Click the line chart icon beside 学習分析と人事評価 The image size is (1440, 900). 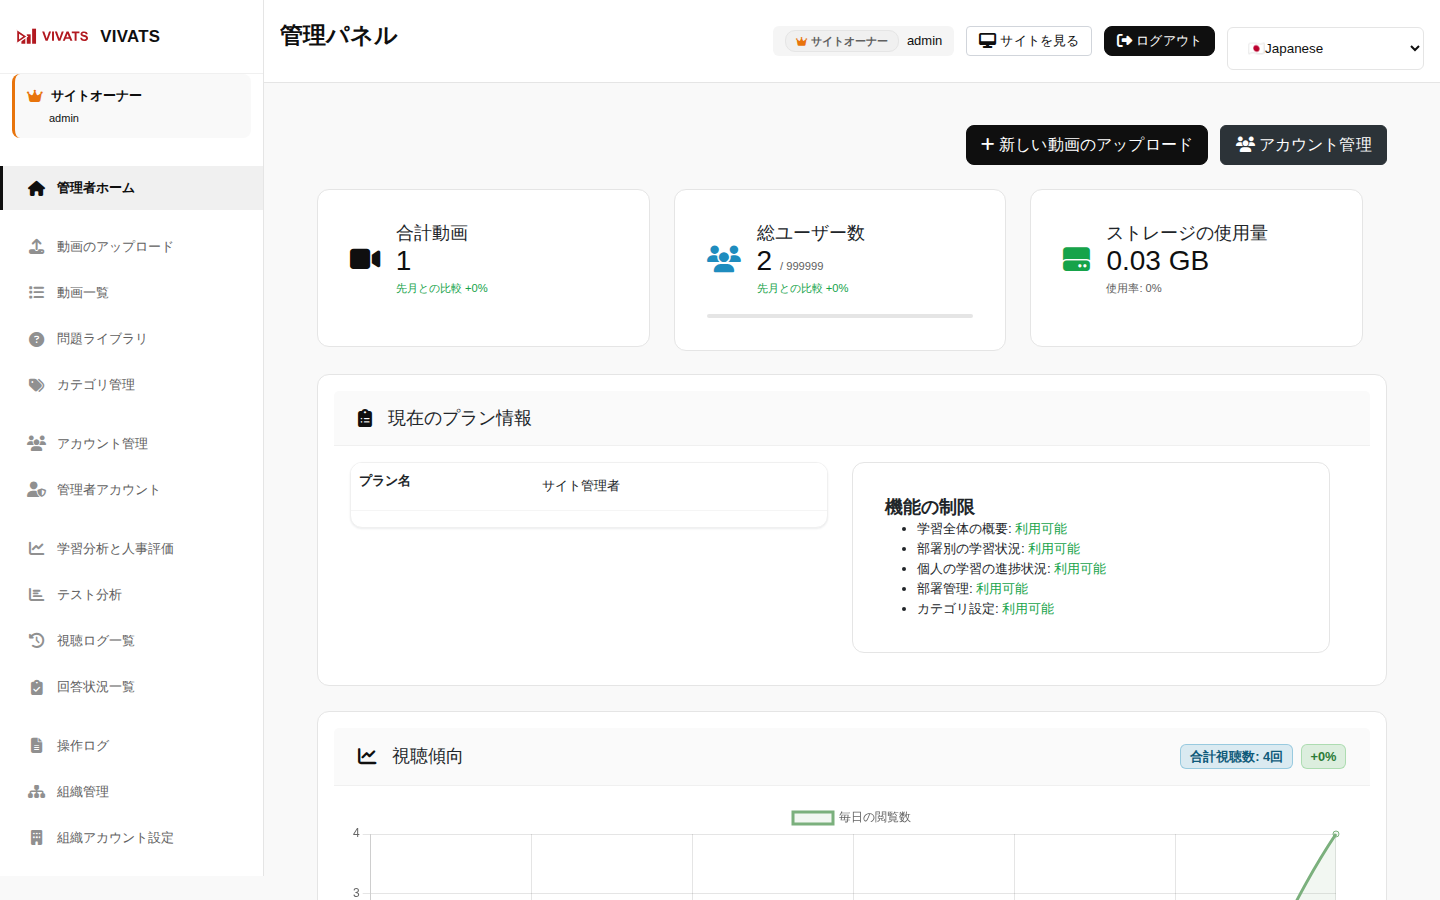coord(36,548)
